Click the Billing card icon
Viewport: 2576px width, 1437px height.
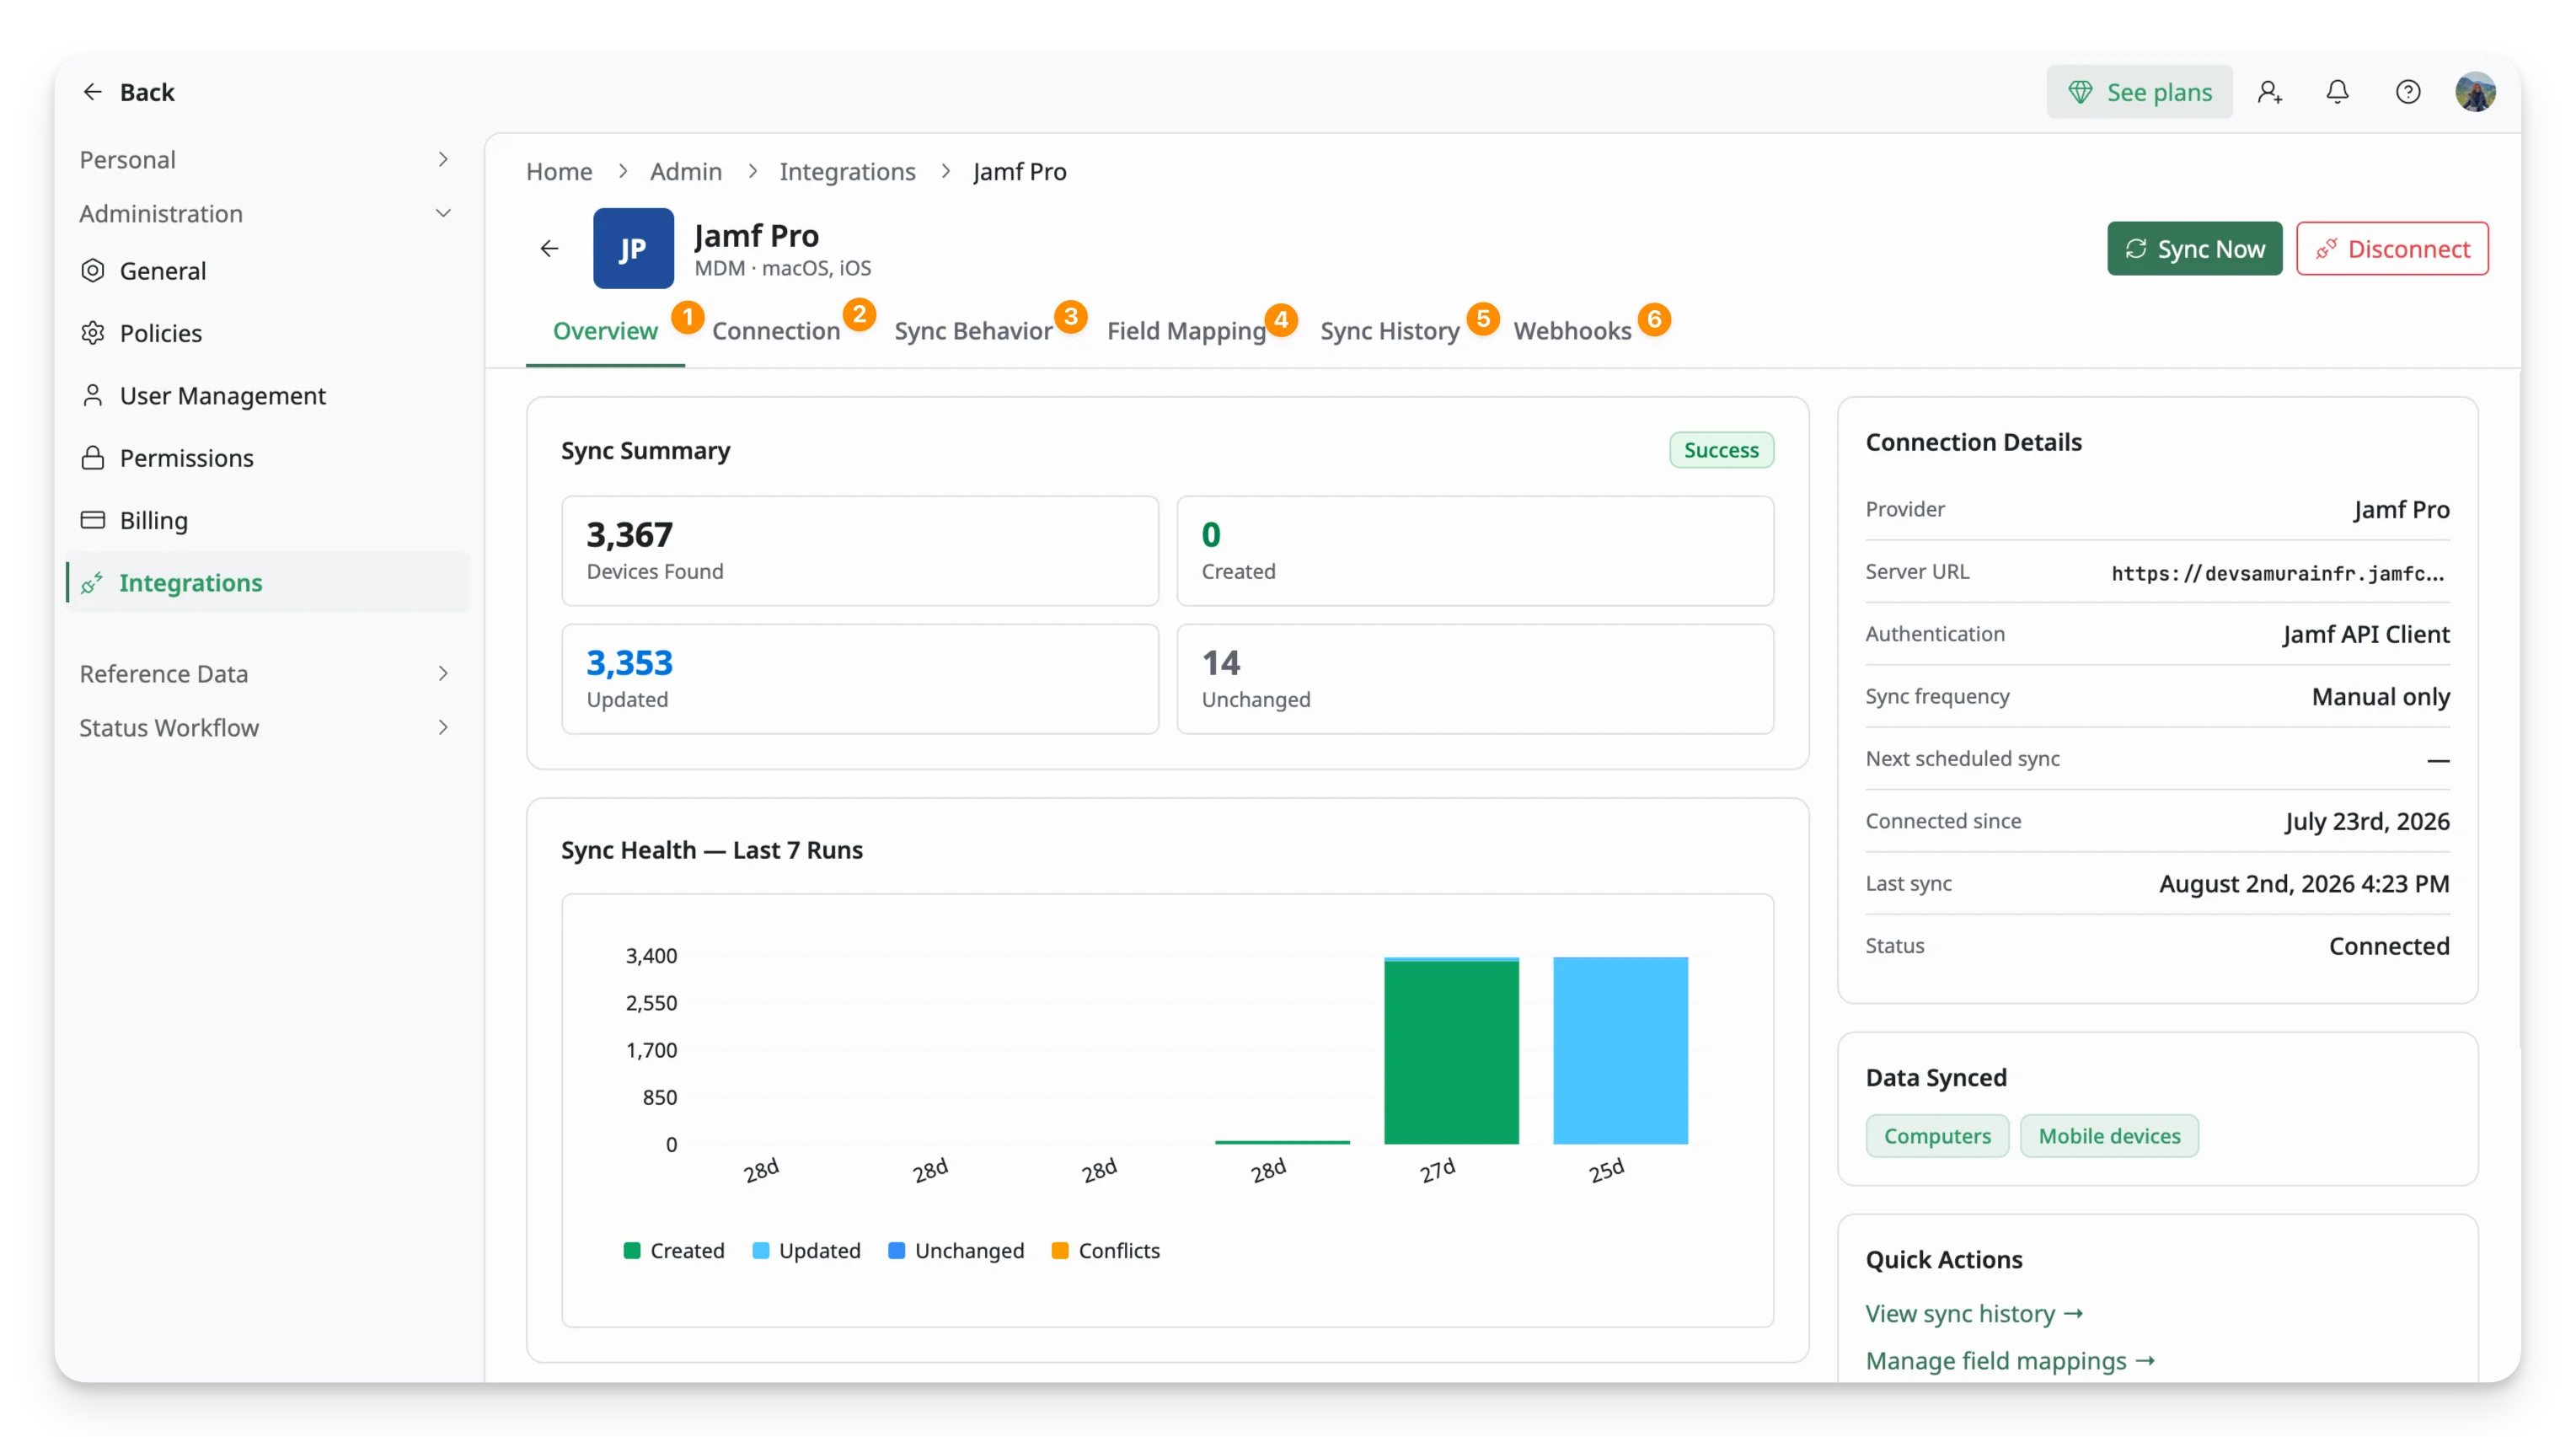point(93,520)
